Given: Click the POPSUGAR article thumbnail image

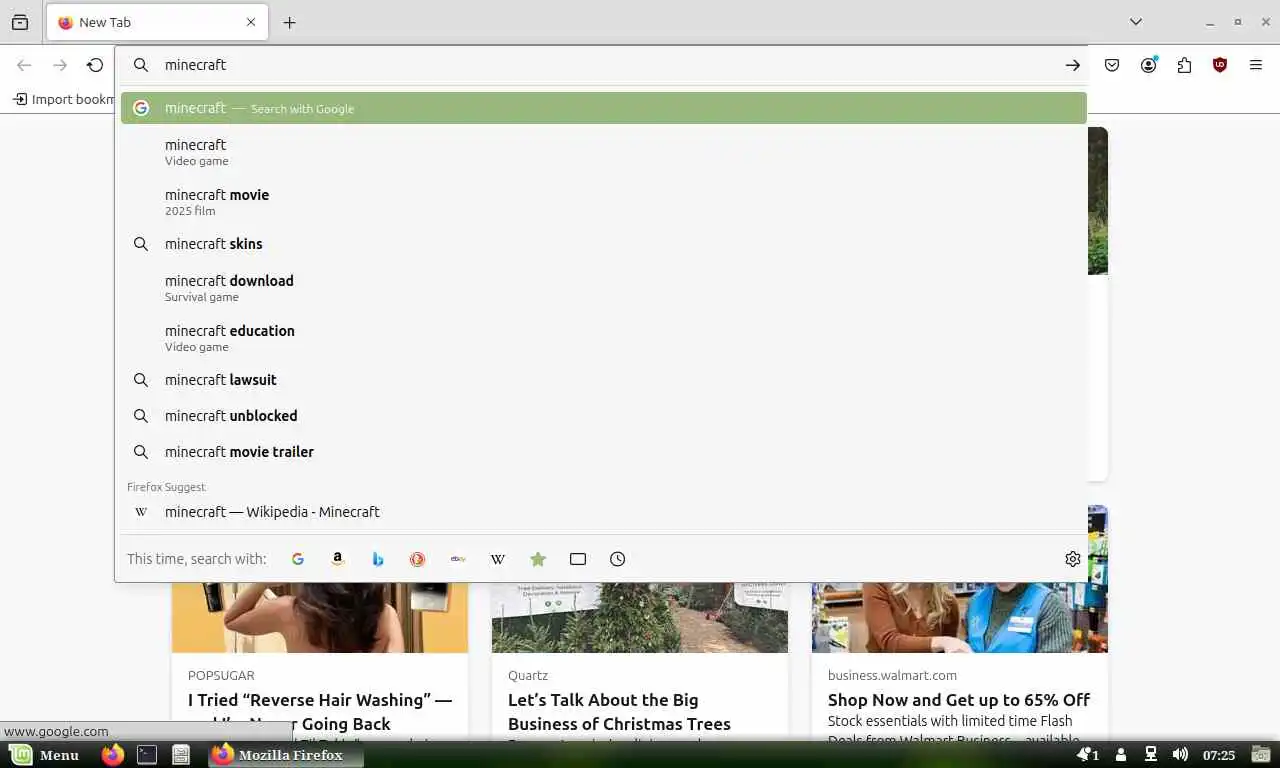Looking at the screenshot, I should [320, 618].
